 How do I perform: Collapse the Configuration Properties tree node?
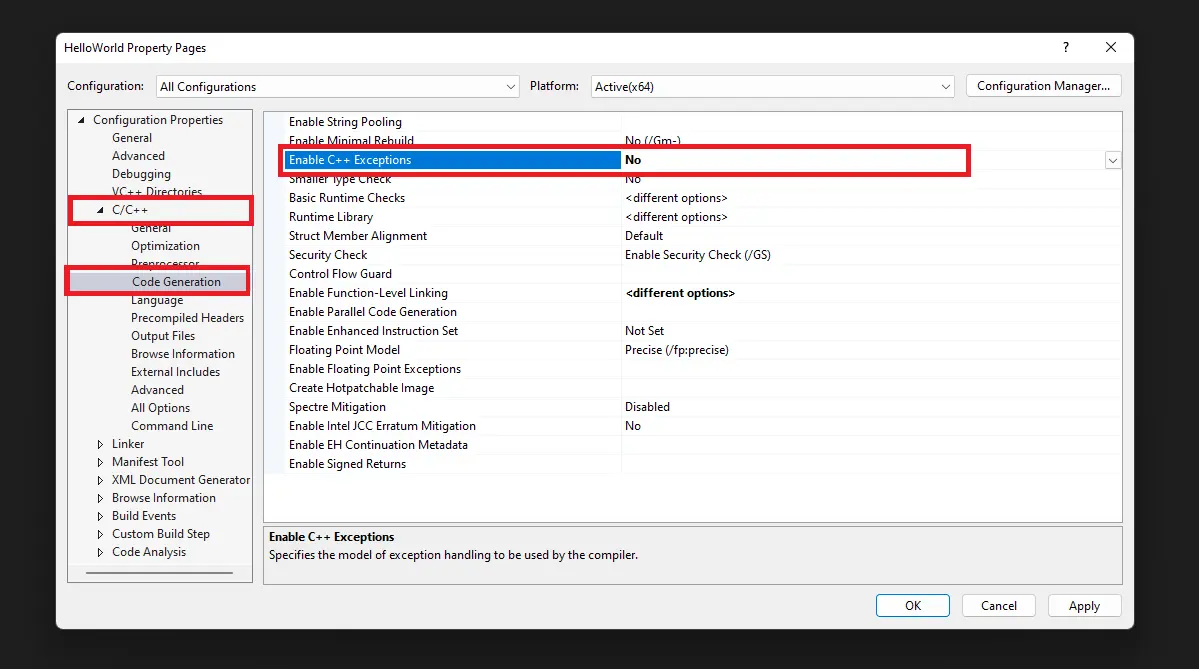click(x=81, y=120)
